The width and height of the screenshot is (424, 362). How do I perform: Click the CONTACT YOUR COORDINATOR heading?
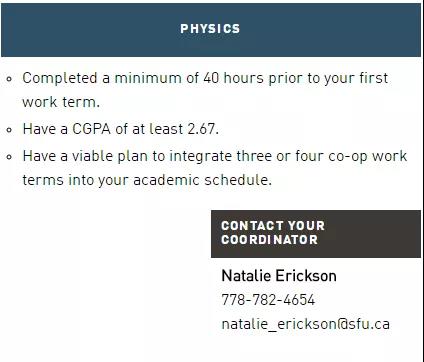click(316, 234)
